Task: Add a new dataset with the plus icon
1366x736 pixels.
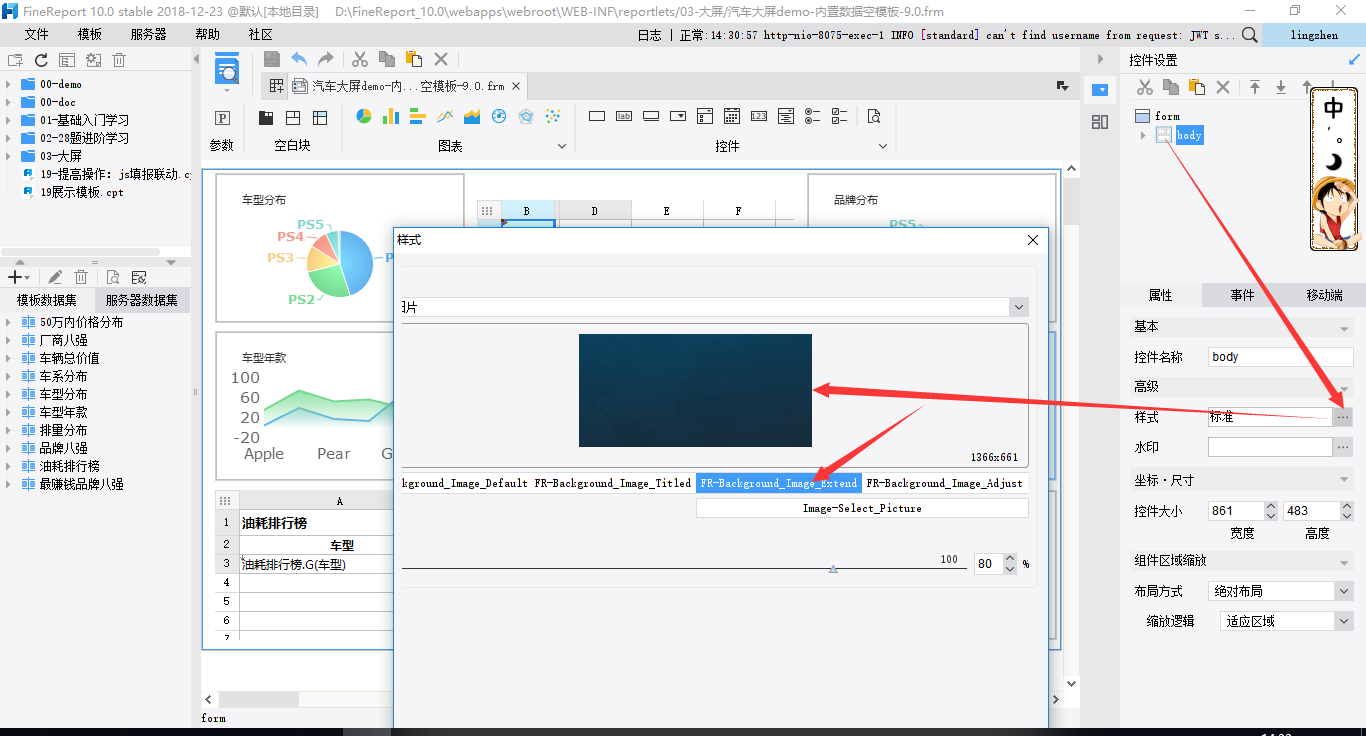Action: [15, 277]
